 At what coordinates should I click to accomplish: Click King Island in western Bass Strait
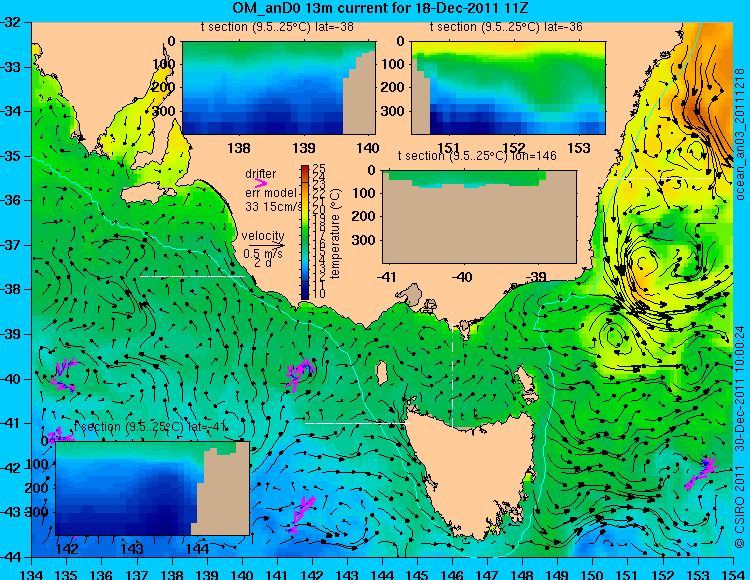point(381,373)
